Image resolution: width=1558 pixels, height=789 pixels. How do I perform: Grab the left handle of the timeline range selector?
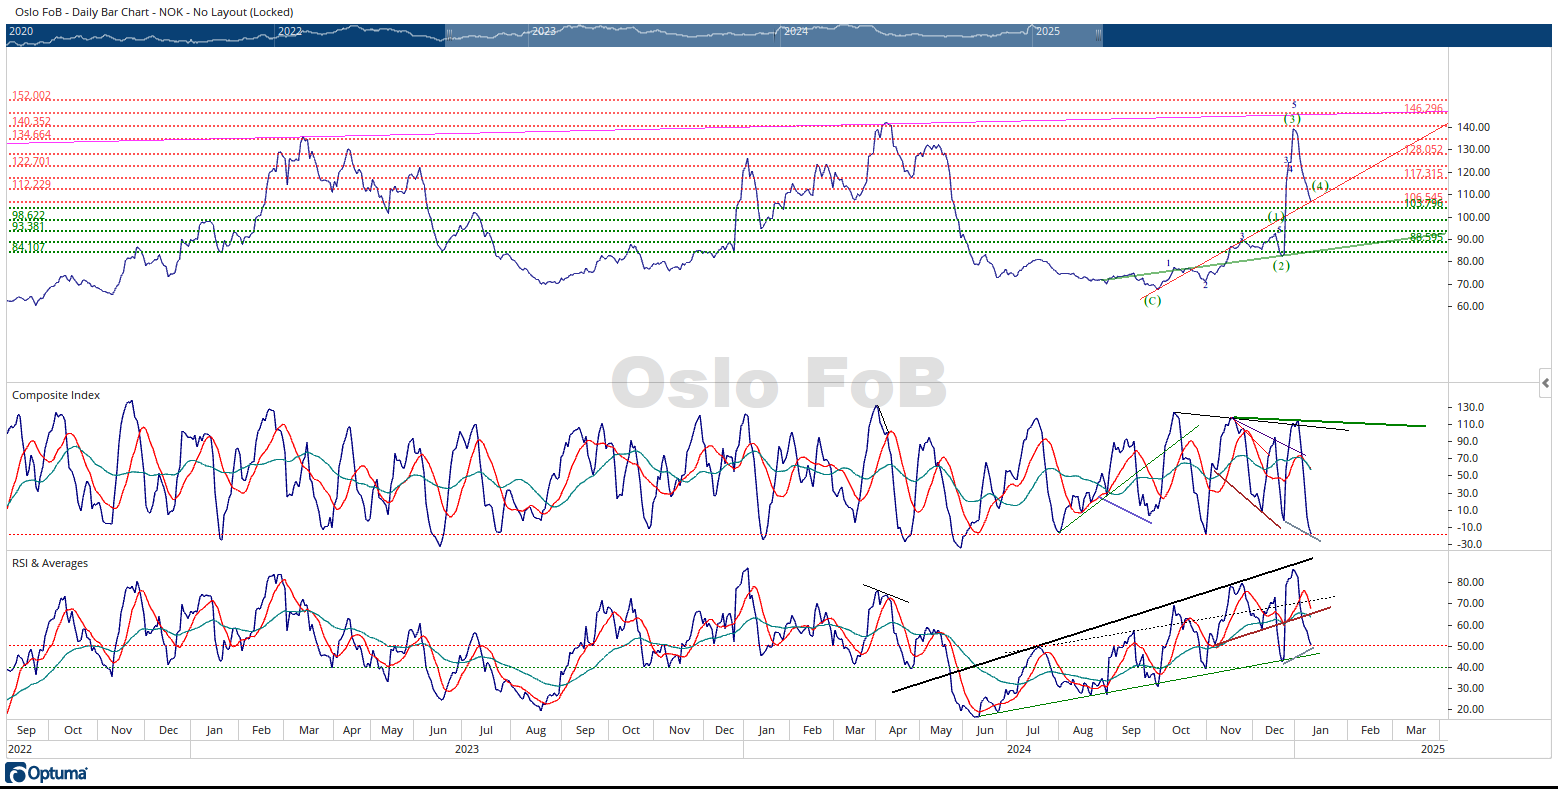coord(449,34)
